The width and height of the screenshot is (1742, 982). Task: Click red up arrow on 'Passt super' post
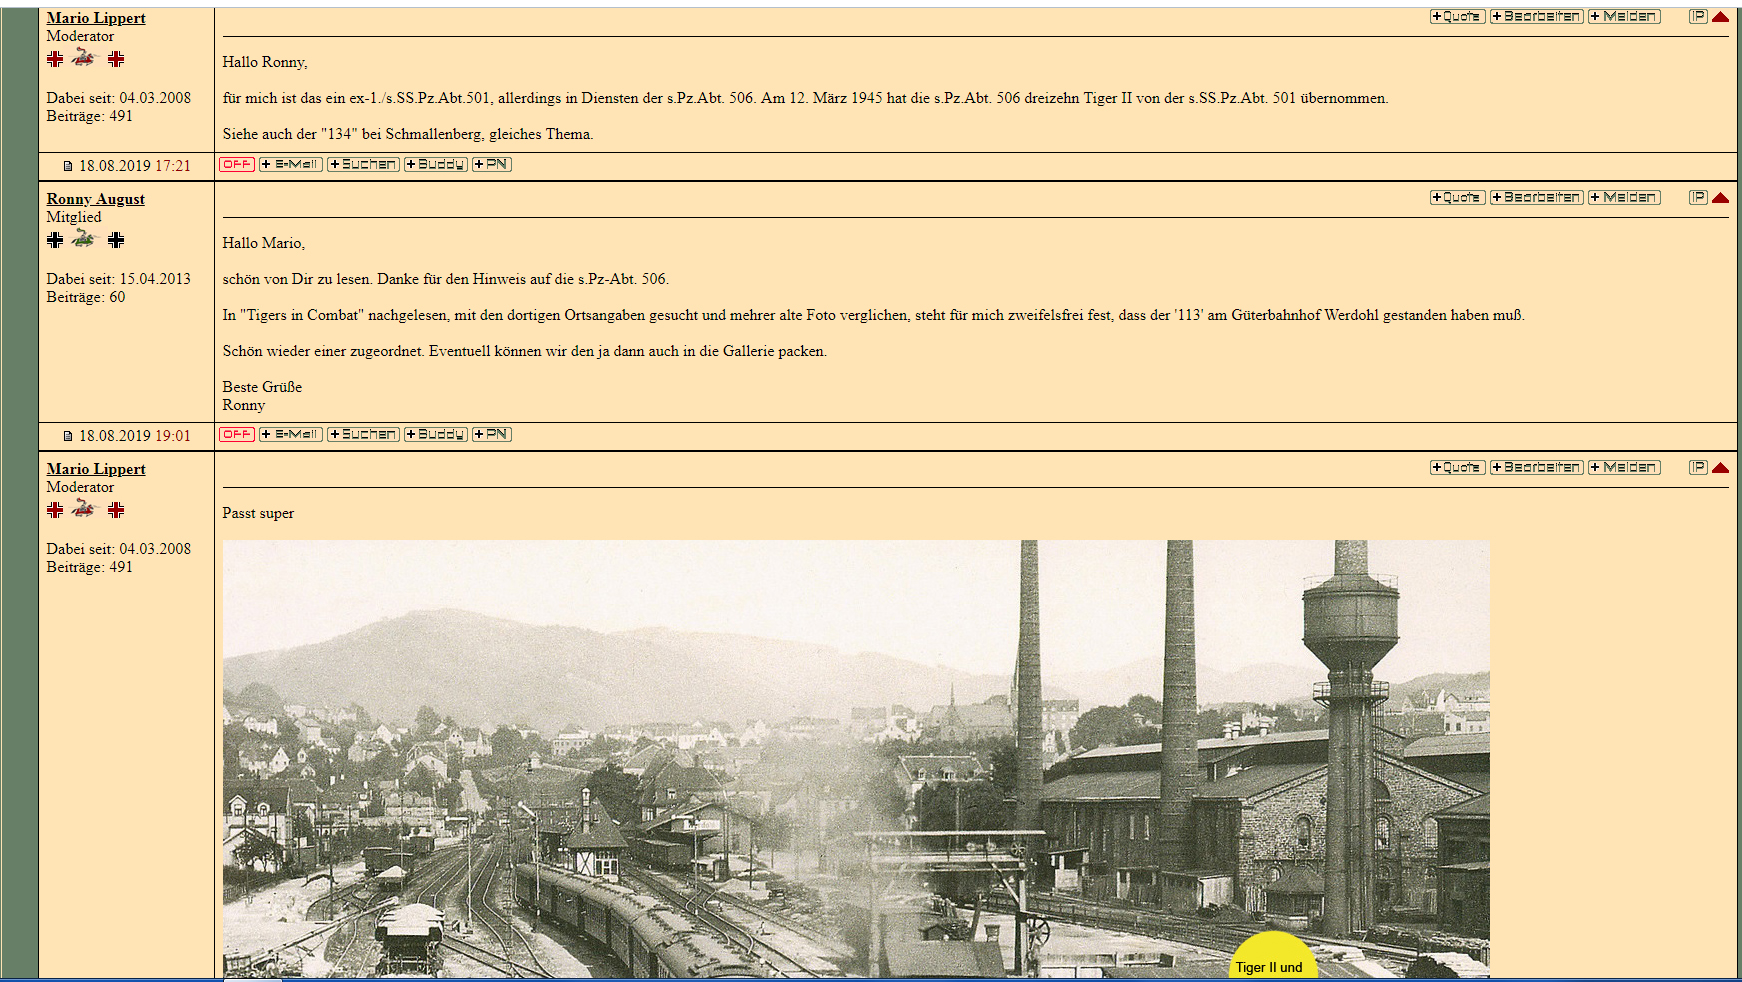point(1720,468)
